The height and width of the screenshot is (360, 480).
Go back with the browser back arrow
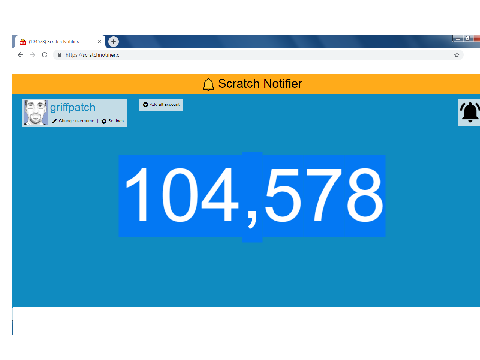(x=20, y=55)
